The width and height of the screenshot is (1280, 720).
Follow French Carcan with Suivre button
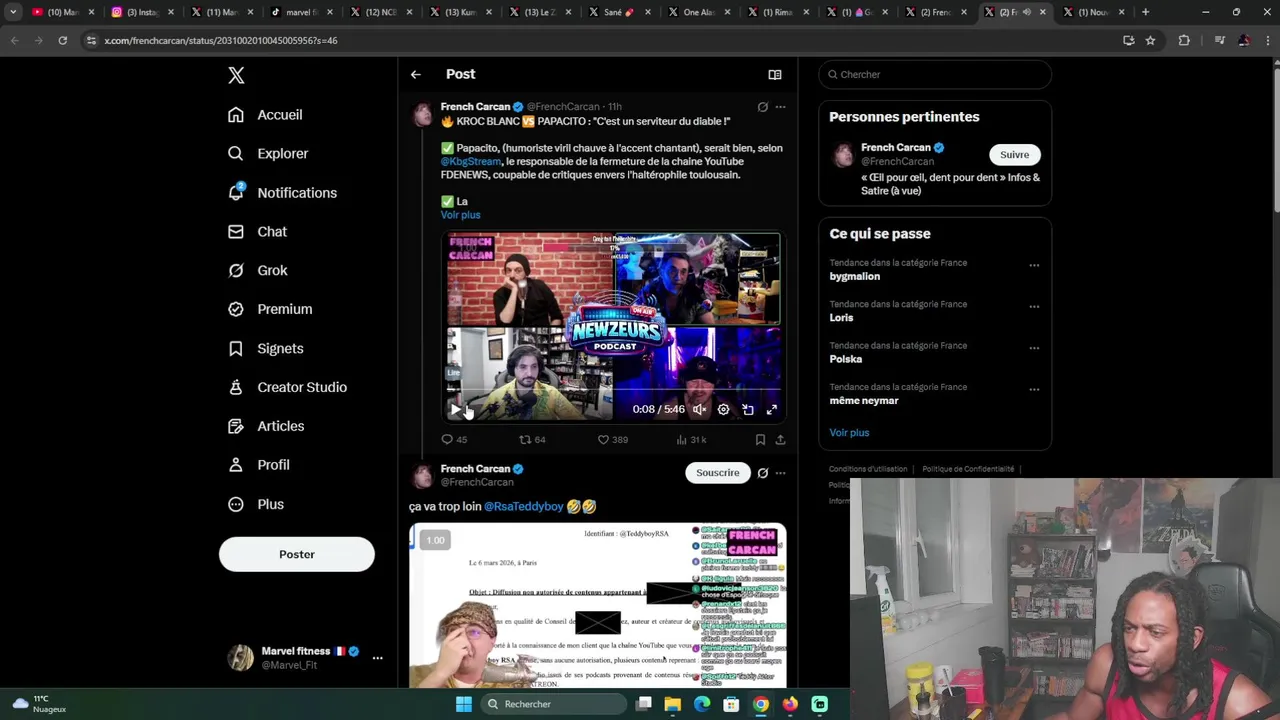[1014, 155]
